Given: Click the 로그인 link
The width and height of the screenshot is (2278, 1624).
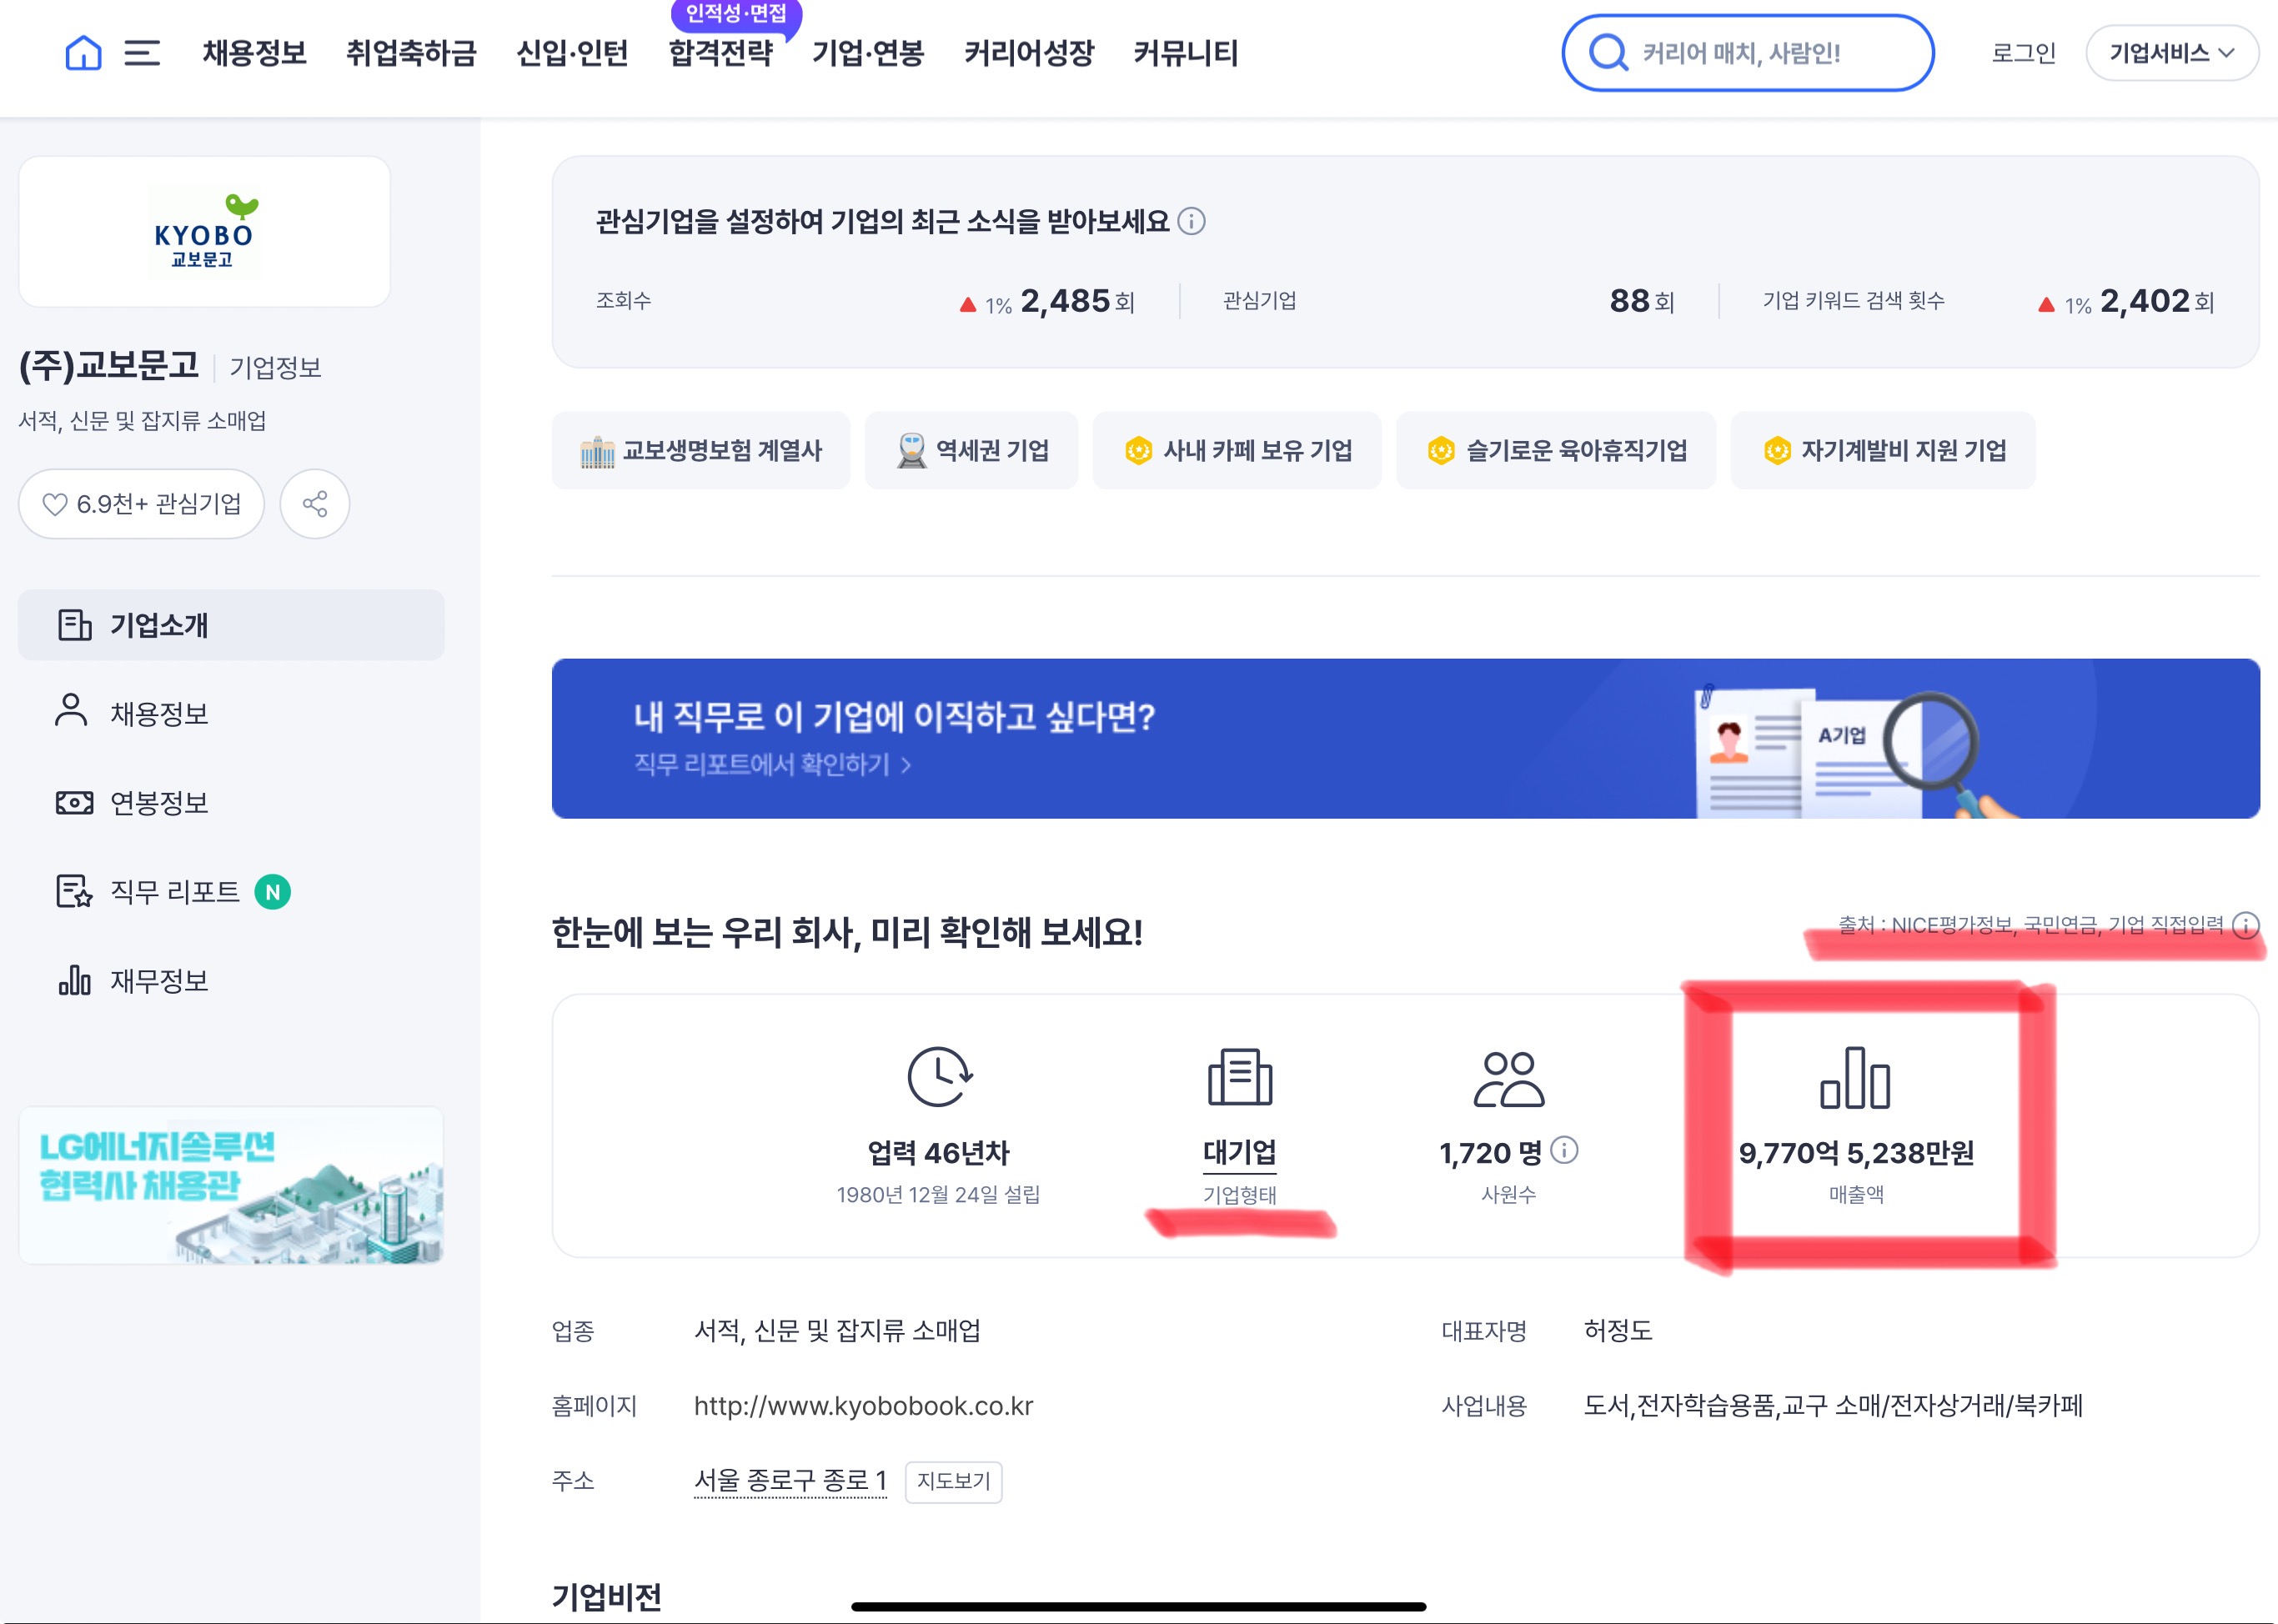Looking at the screenshot, I should 2023,53.
